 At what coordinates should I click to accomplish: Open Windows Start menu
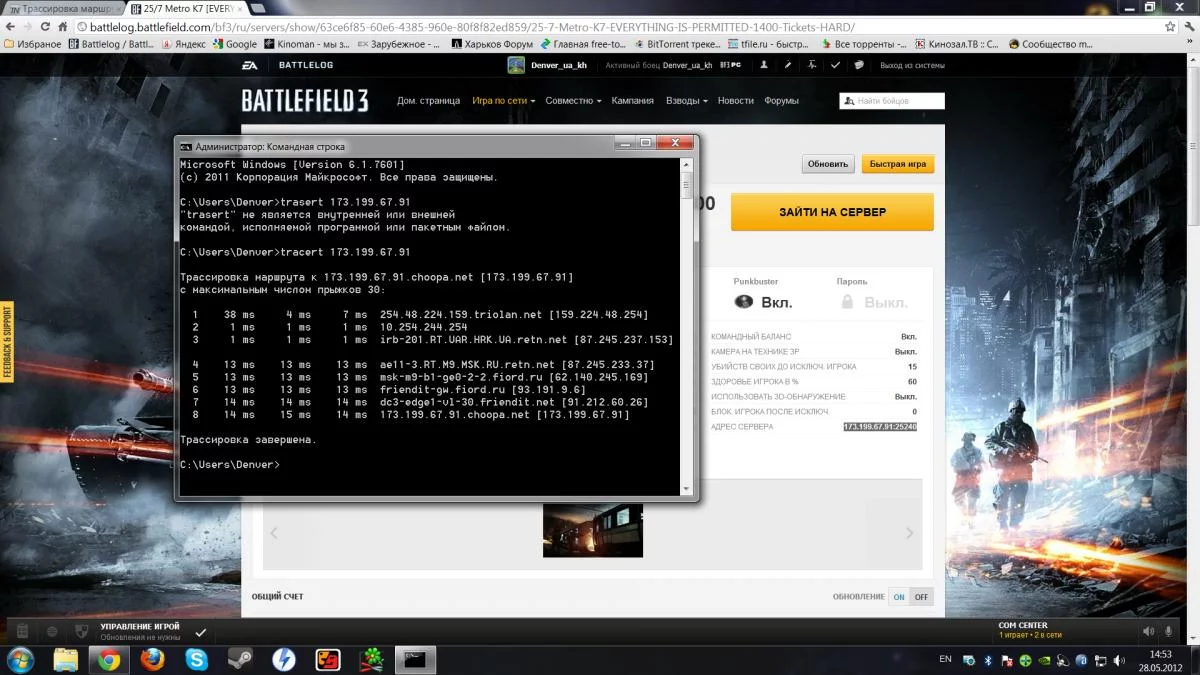[x=20, y=659]
